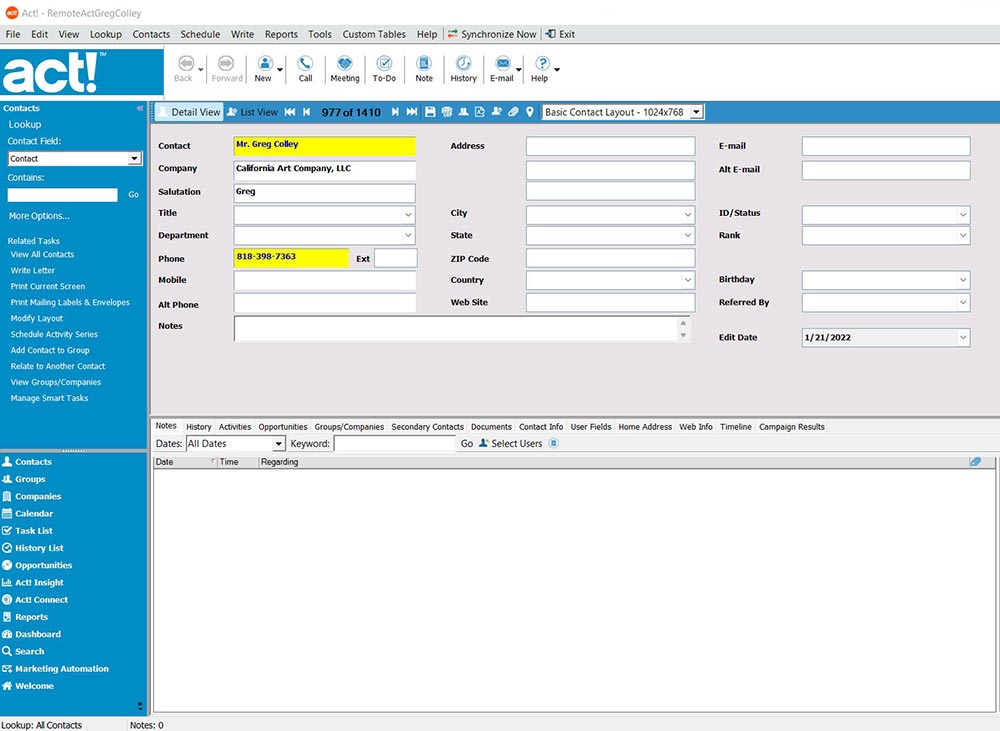
Task: Click the Keyword input field
Action: [394, 444]
